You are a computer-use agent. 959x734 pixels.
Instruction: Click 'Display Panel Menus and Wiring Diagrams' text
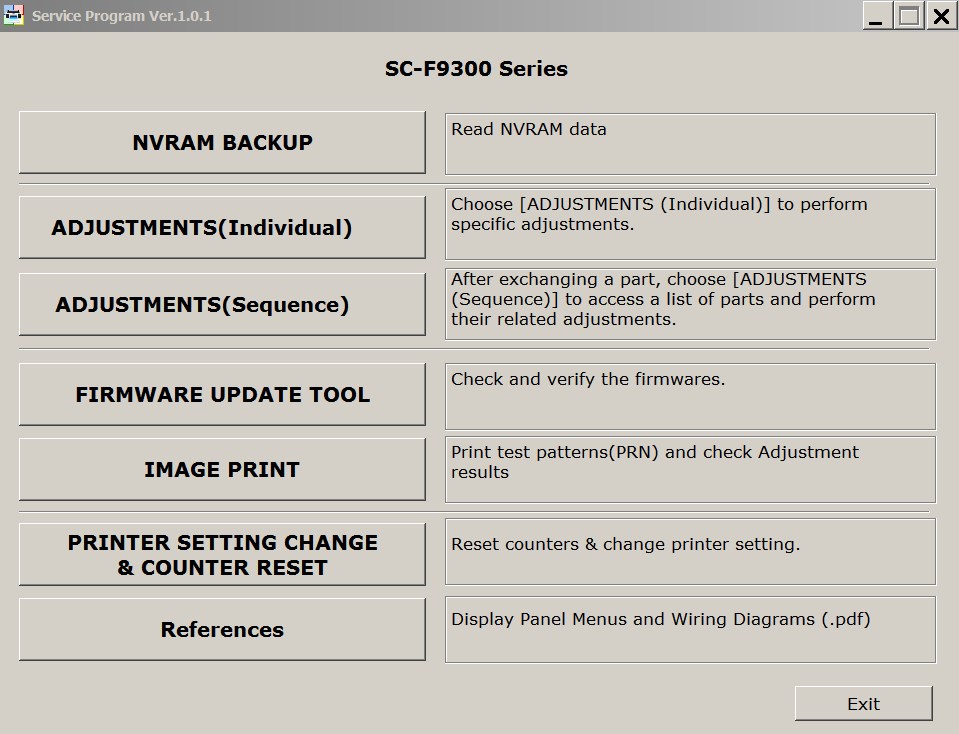pos(660,619)
